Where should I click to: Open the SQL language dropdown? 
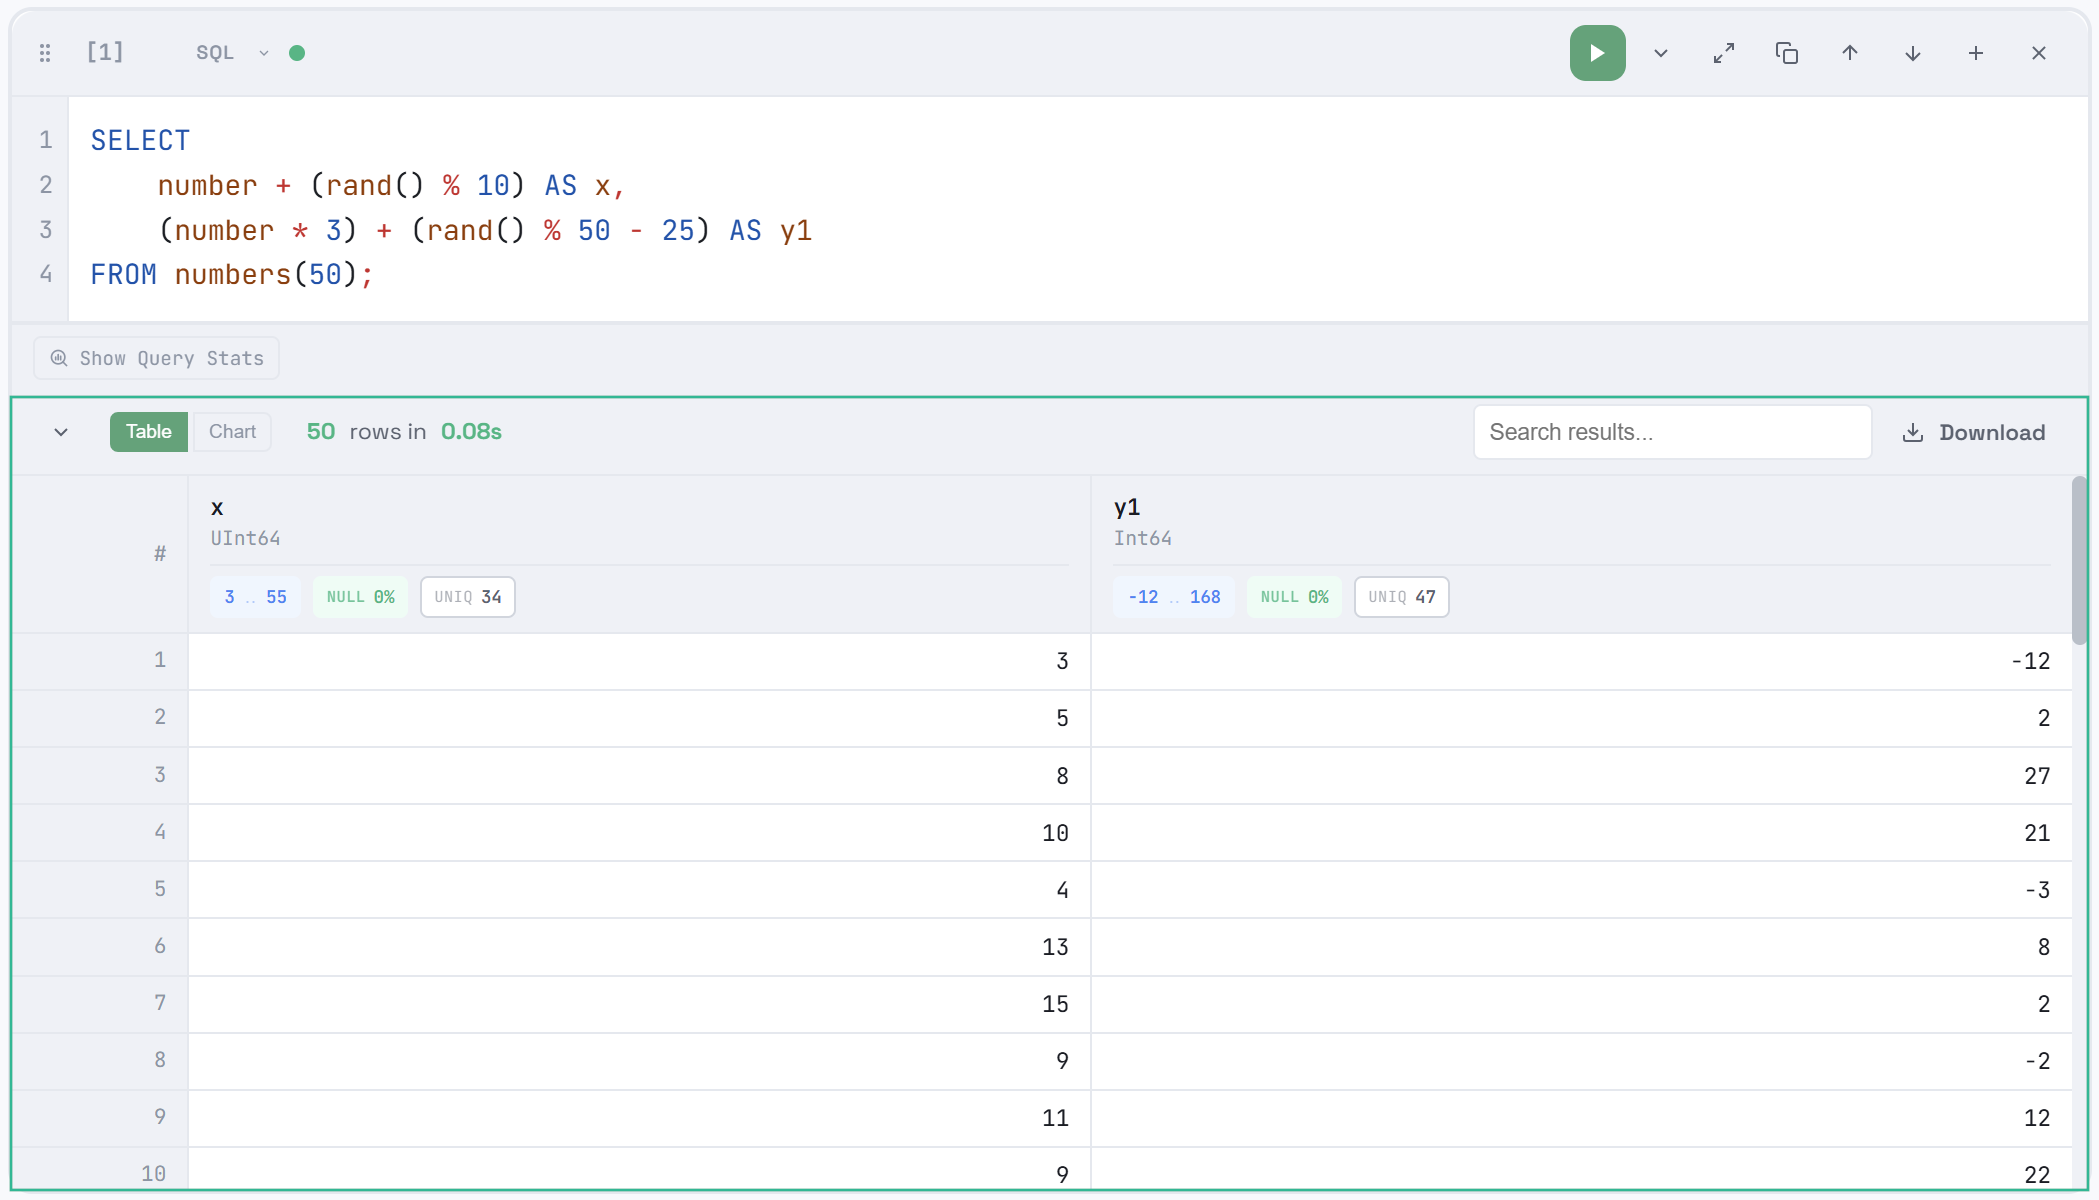[x=229, y=52]
